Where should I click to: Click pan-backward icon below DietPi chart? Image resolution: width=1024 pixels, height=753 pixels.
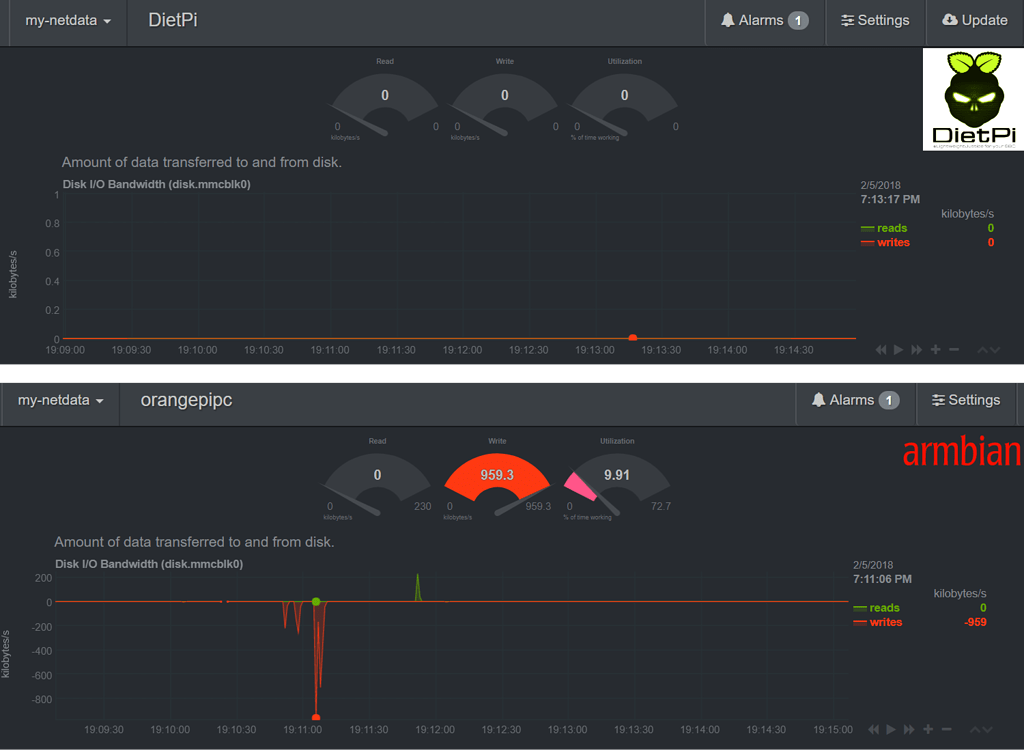tap(881, 349)
